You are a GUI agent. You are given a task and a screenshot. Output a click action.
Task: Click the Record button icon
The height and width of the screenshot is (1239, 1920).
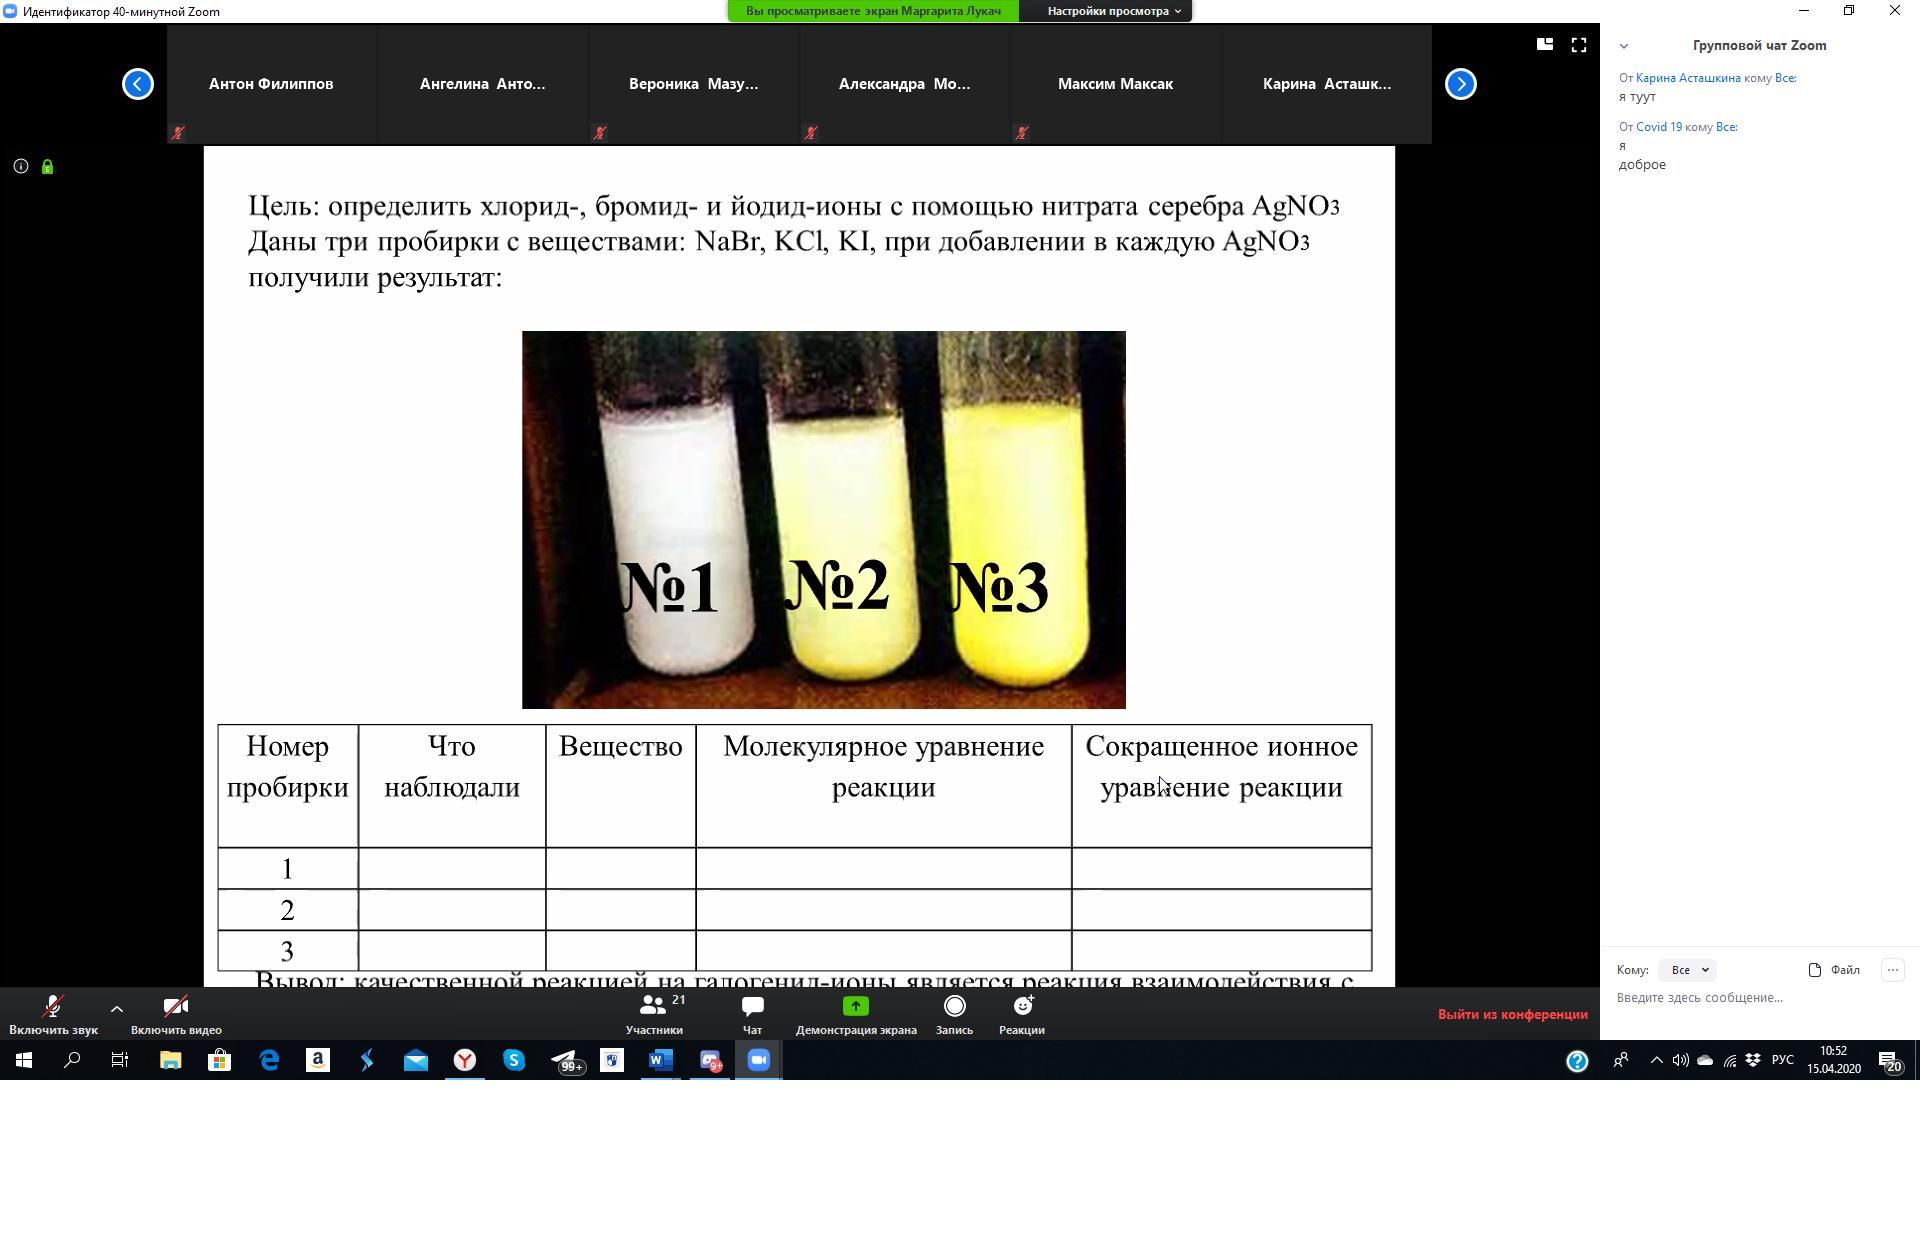(954, 1006)
